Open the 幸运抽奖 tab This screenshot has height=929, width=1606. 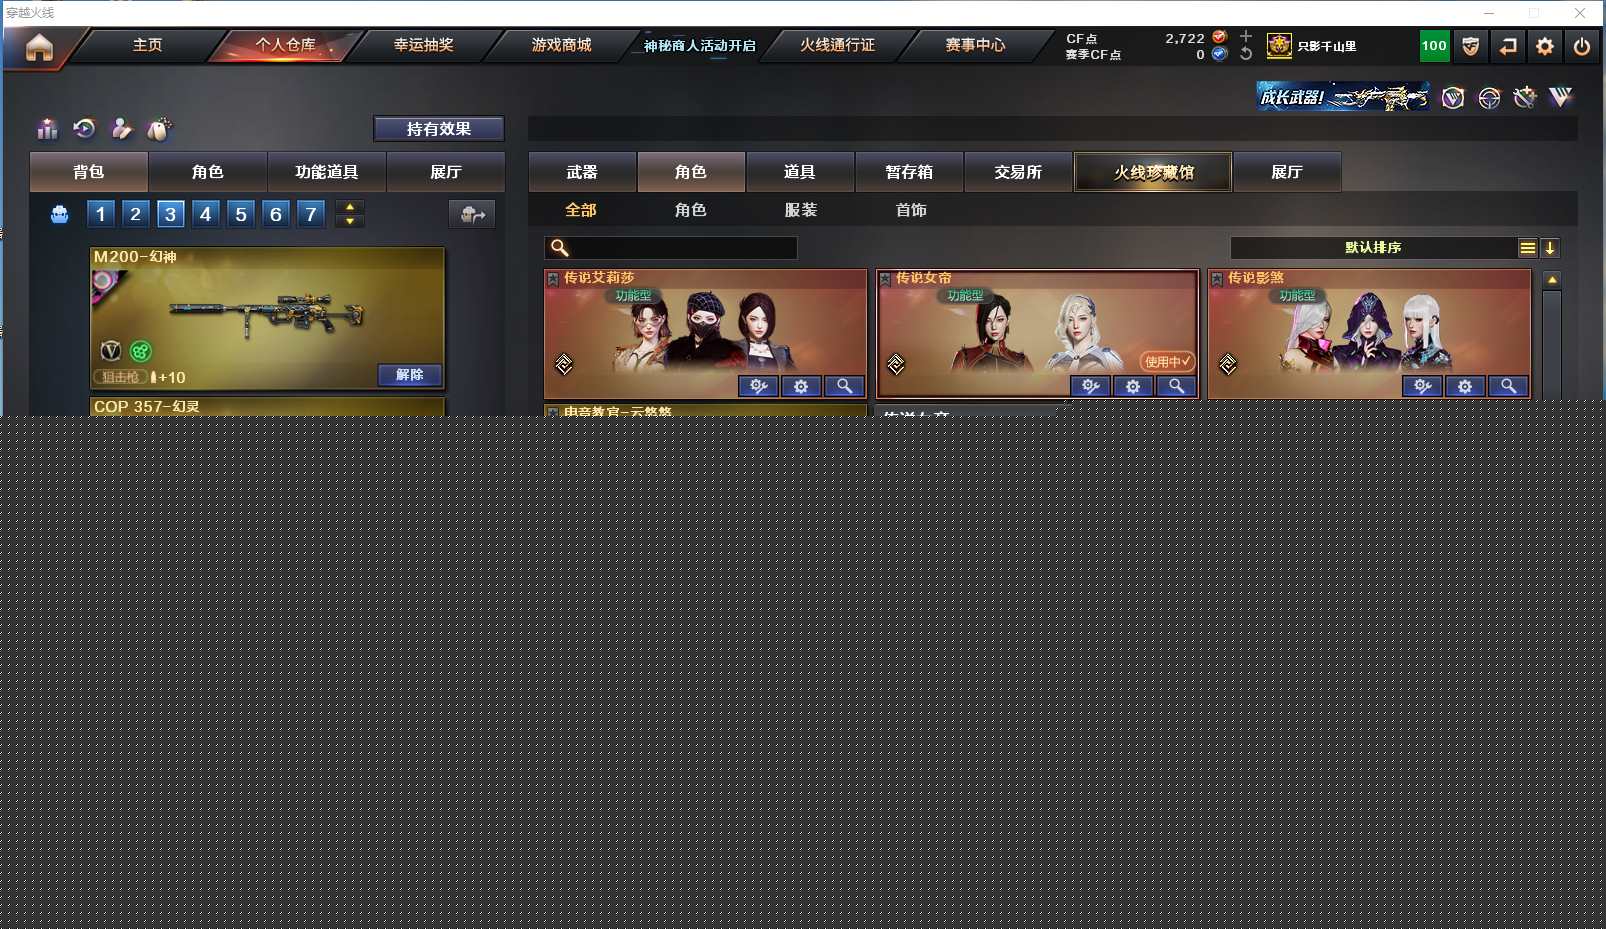[424, 45]
